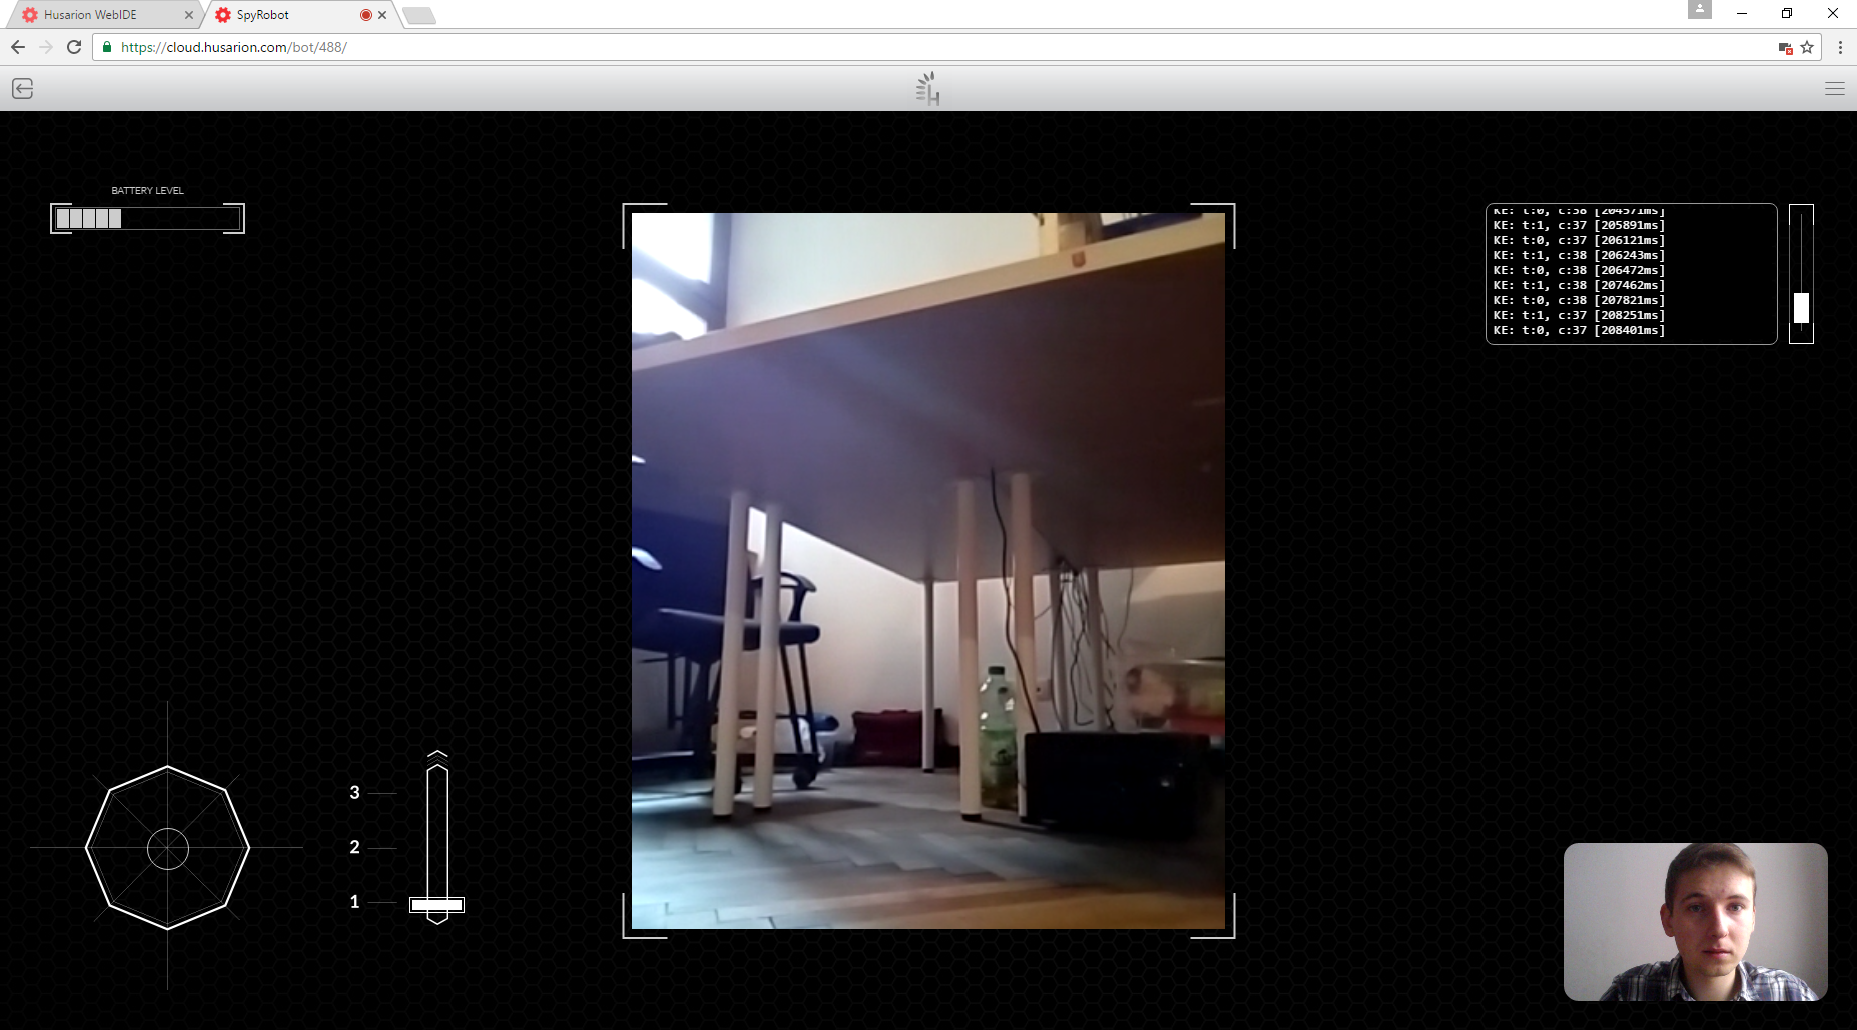The width and height of the screenshot is (1857, 1030).
Task: Click the cast/display icon in the address bar
Action: [x=1784, y=47]
